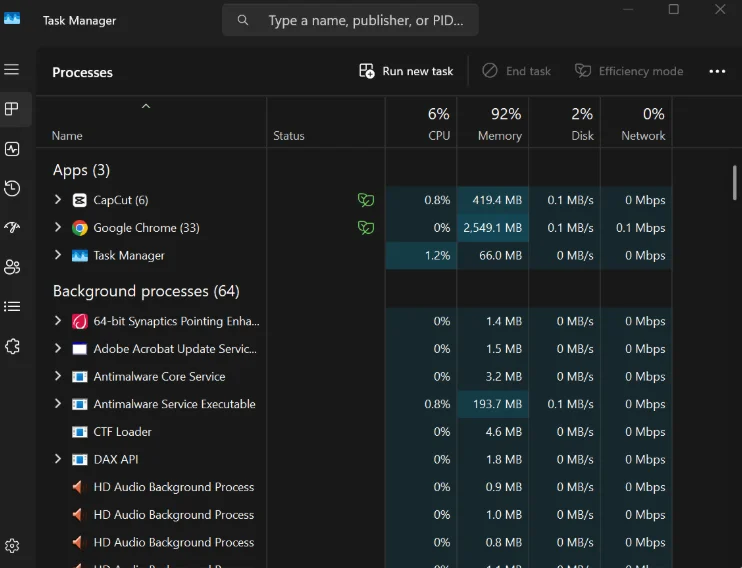Select the 3.2 MB memory cell
The image size is (742, 568).
coord(493,376)
